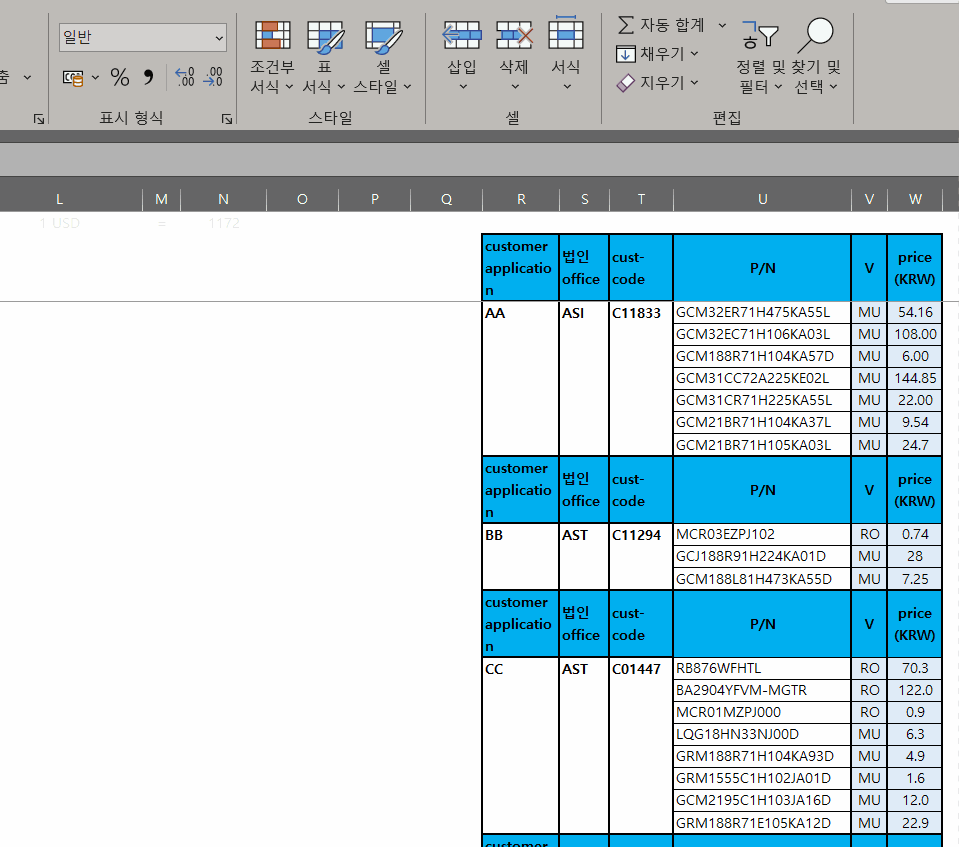The image size is (959, 847).
Task: Click the BB customer application cell
Action: click(521, 556)
